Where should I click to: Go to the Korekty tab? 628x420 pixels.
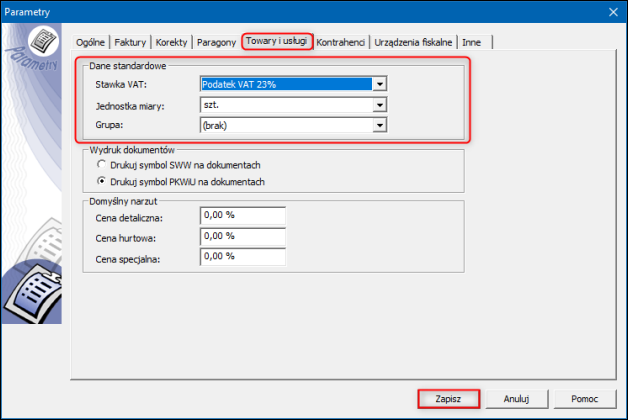[x=172, y=41]
